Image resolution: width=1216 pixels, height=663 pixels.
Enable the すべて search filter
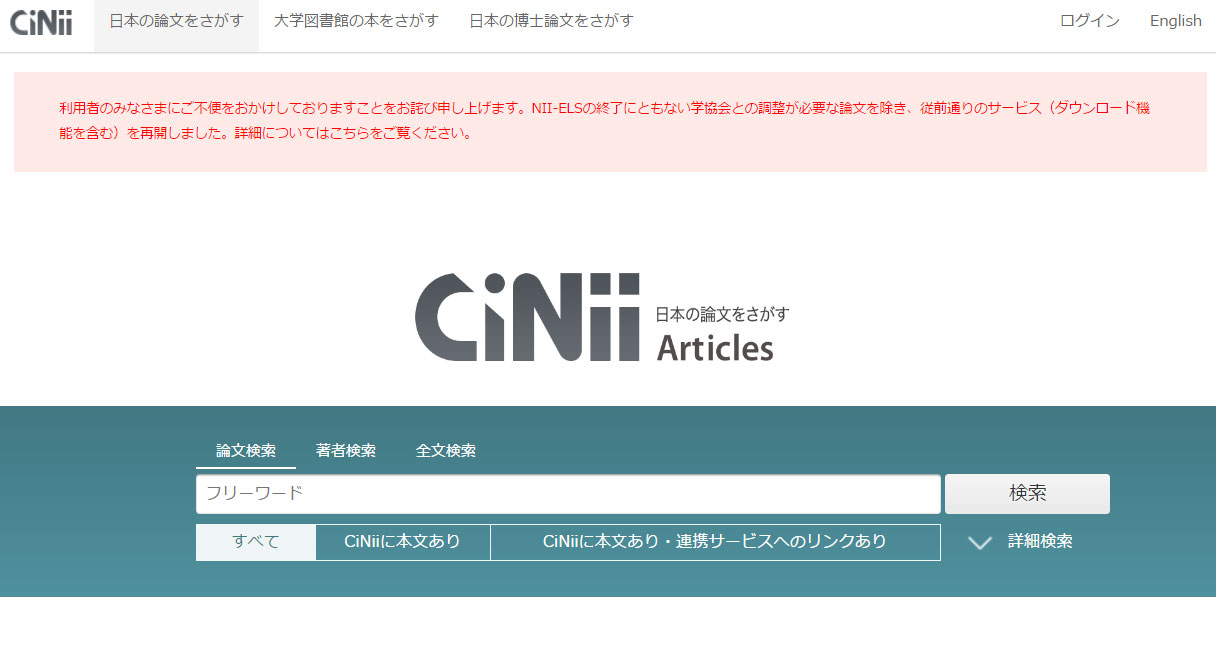point(255,542)
